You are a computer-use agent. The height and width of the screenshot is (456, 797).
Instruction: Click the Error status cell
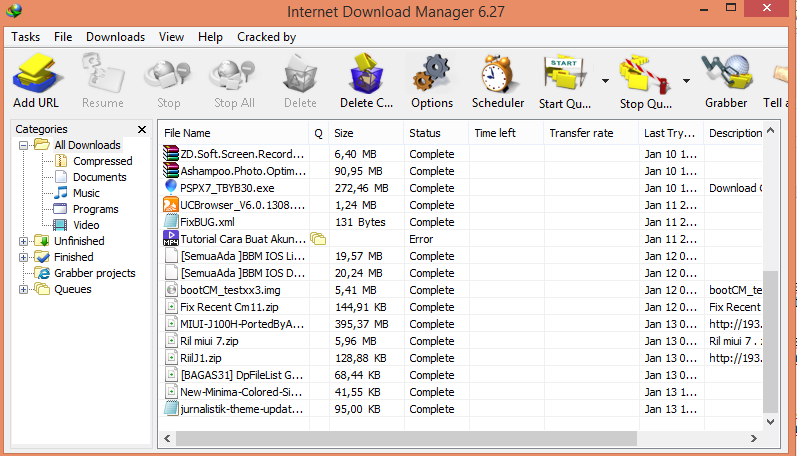421,239
